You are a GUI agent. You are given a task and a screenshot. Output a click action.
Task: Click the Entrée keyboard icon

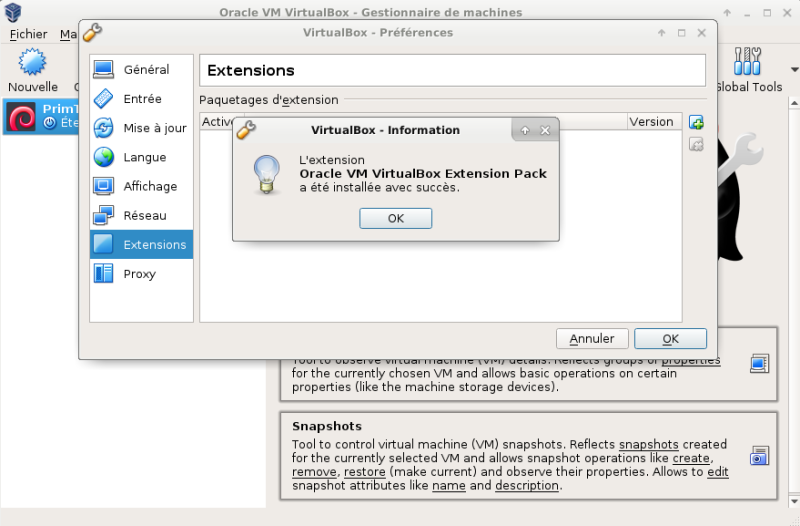(x=104, y=98)
